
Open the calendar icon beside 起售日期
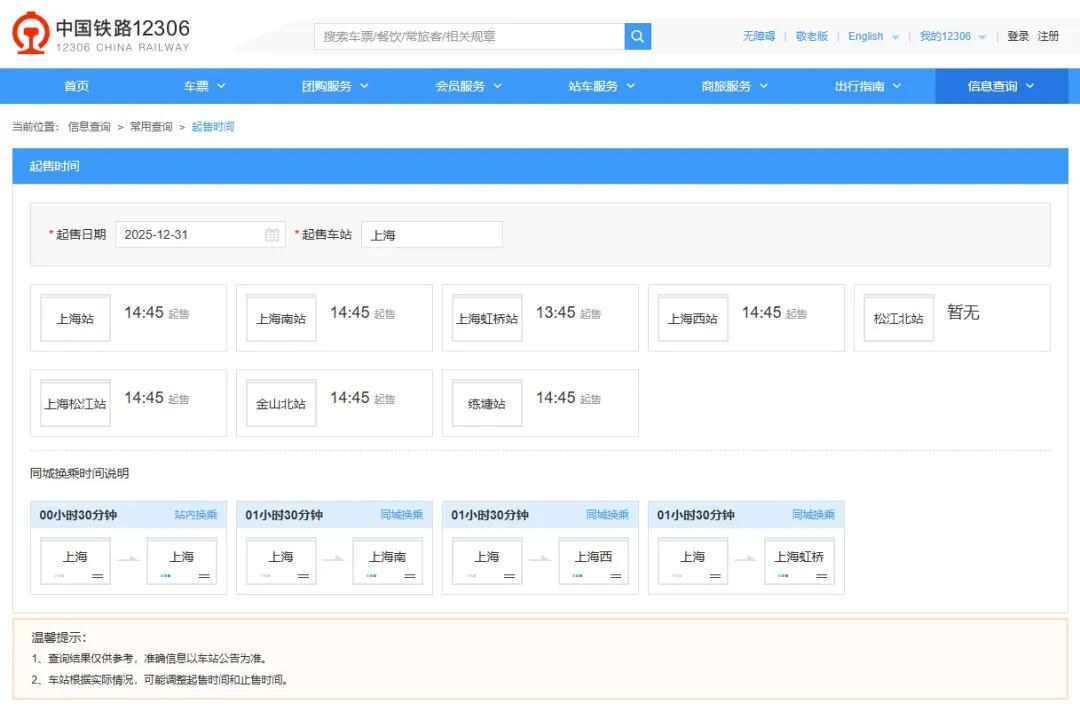pos(270,234)
